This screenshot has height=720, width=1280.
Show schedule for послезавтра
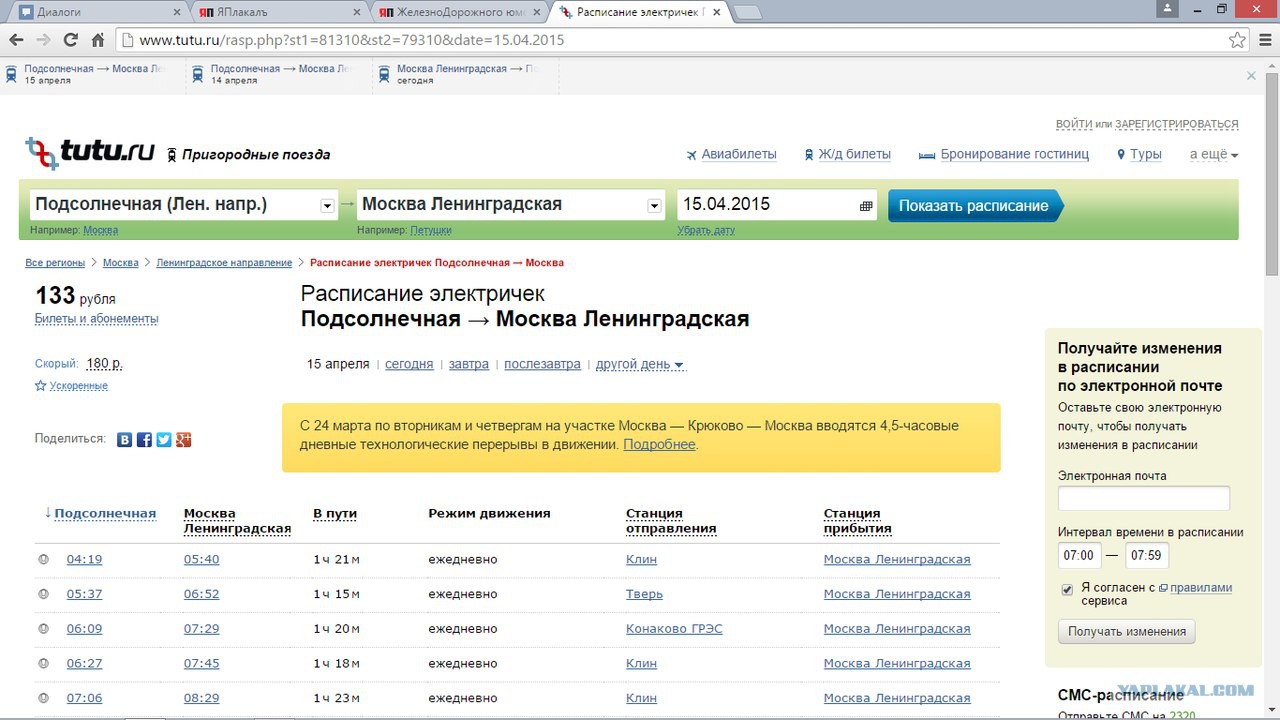(x=542, y=364)
